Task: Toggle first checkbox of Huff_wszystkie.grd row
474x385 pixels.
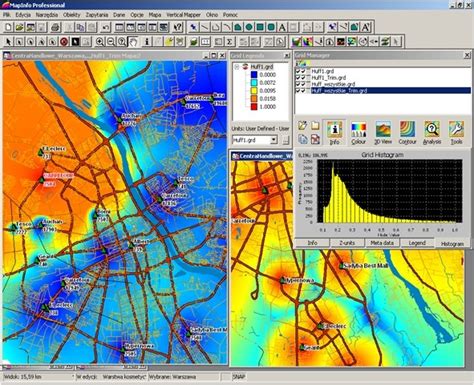Action: pos(298,84)
